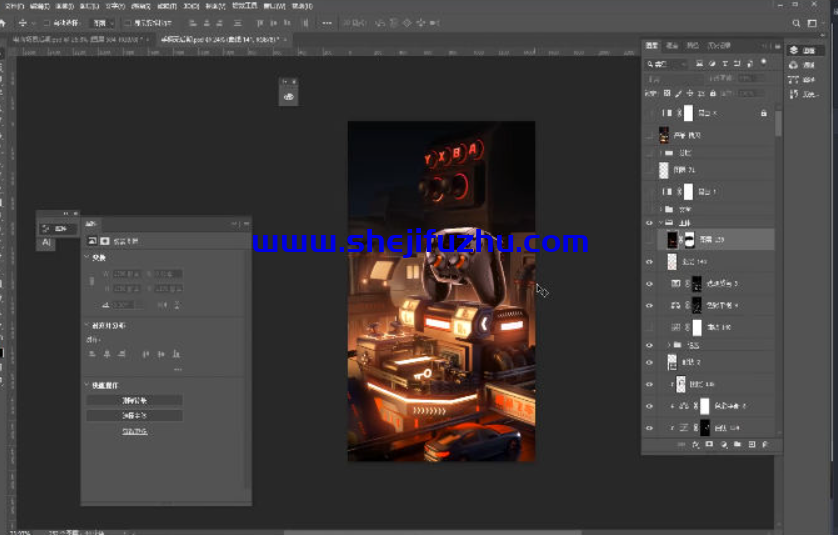
Task: Click lock transparent pixels icon in Layers panel
Action: [x=667, y=93]
